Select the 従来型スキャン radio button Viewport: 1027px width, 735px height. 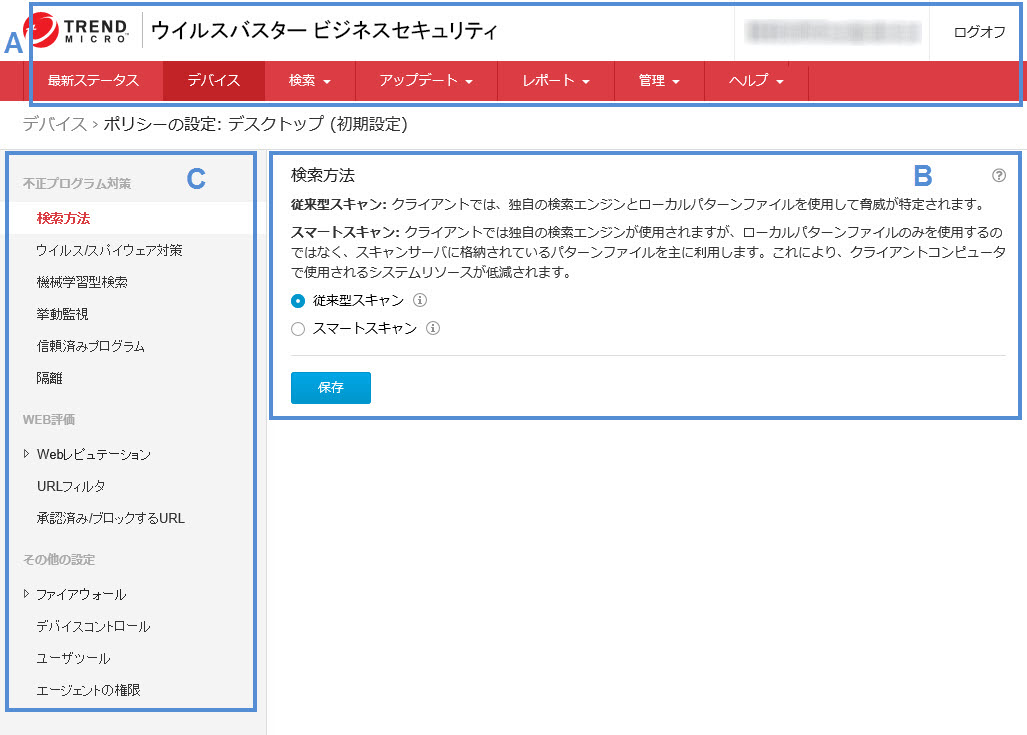[x=297, y=300]
